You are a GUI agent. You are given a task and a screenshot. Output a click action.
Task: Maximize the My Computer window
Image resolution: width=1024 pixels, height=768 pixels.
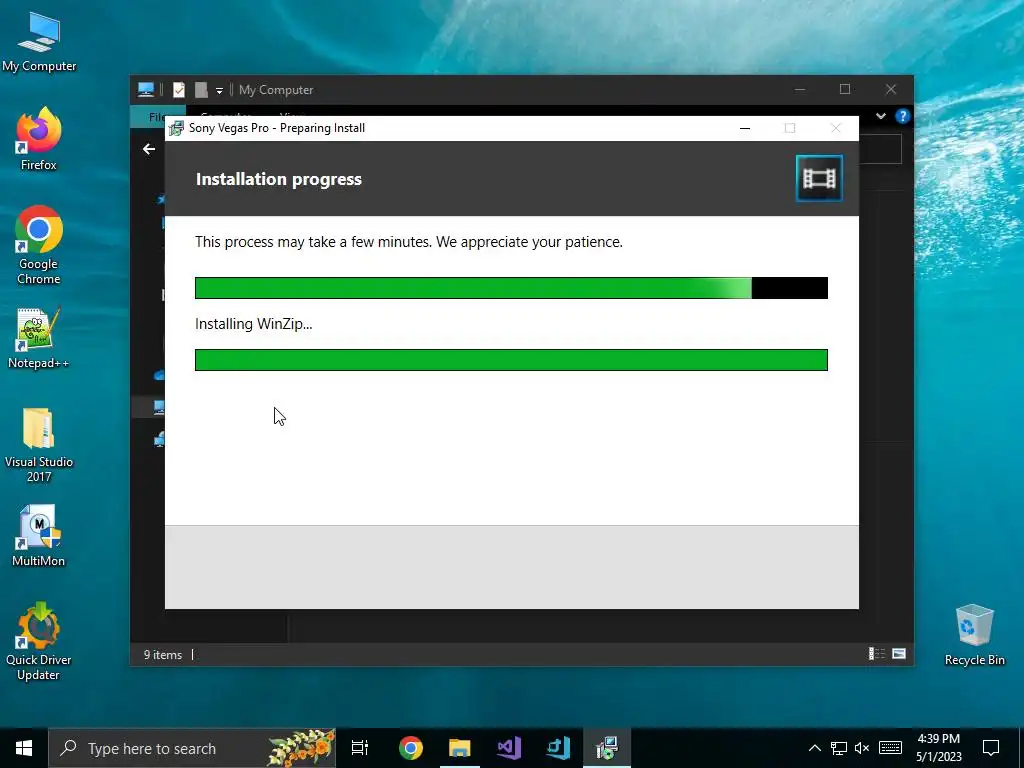pos(845,89)
